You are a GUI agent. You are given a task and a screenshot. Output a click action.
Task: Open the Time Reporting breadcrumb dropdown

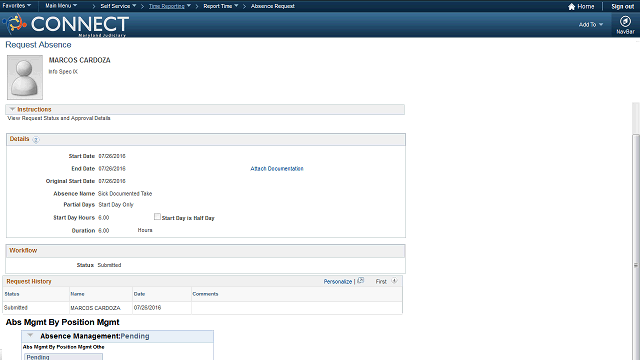tap(169, 6)
